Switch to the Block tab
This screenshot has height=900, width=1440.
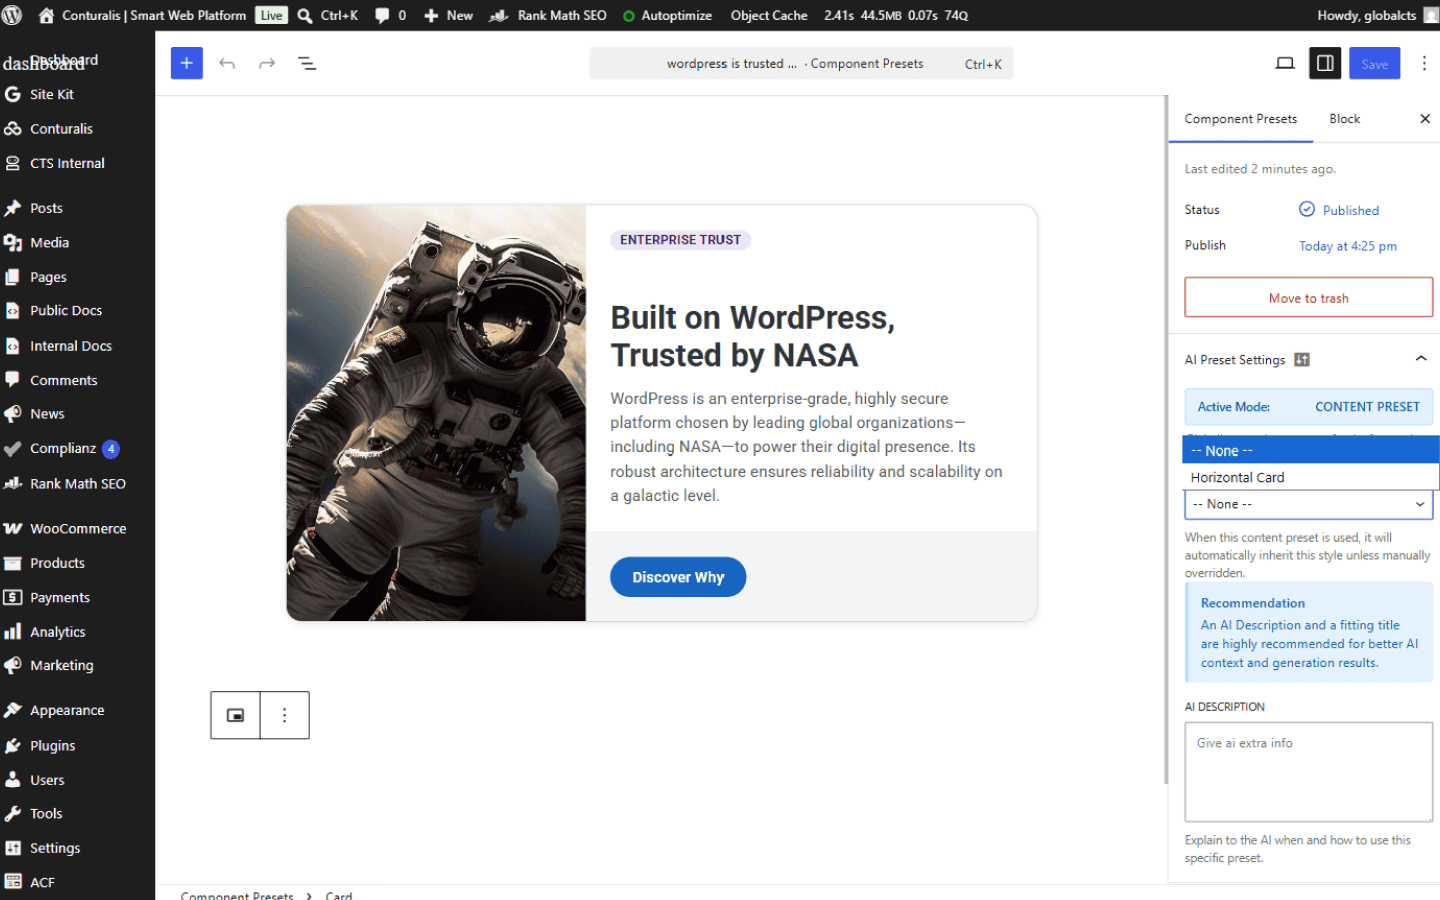pos(1344,118)
